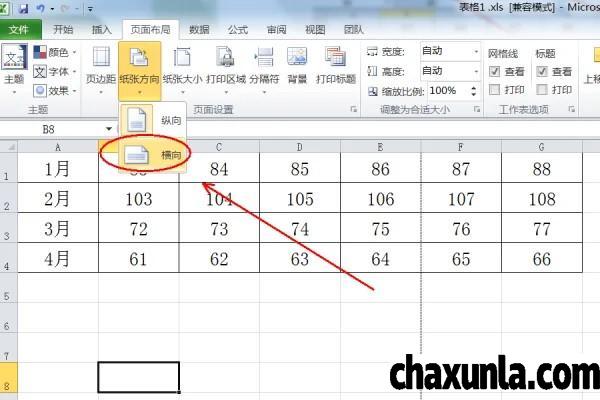Choose 横向 landscape orientation
The width and height of the screenshot is (600, 400).
(x=153, y=155)
